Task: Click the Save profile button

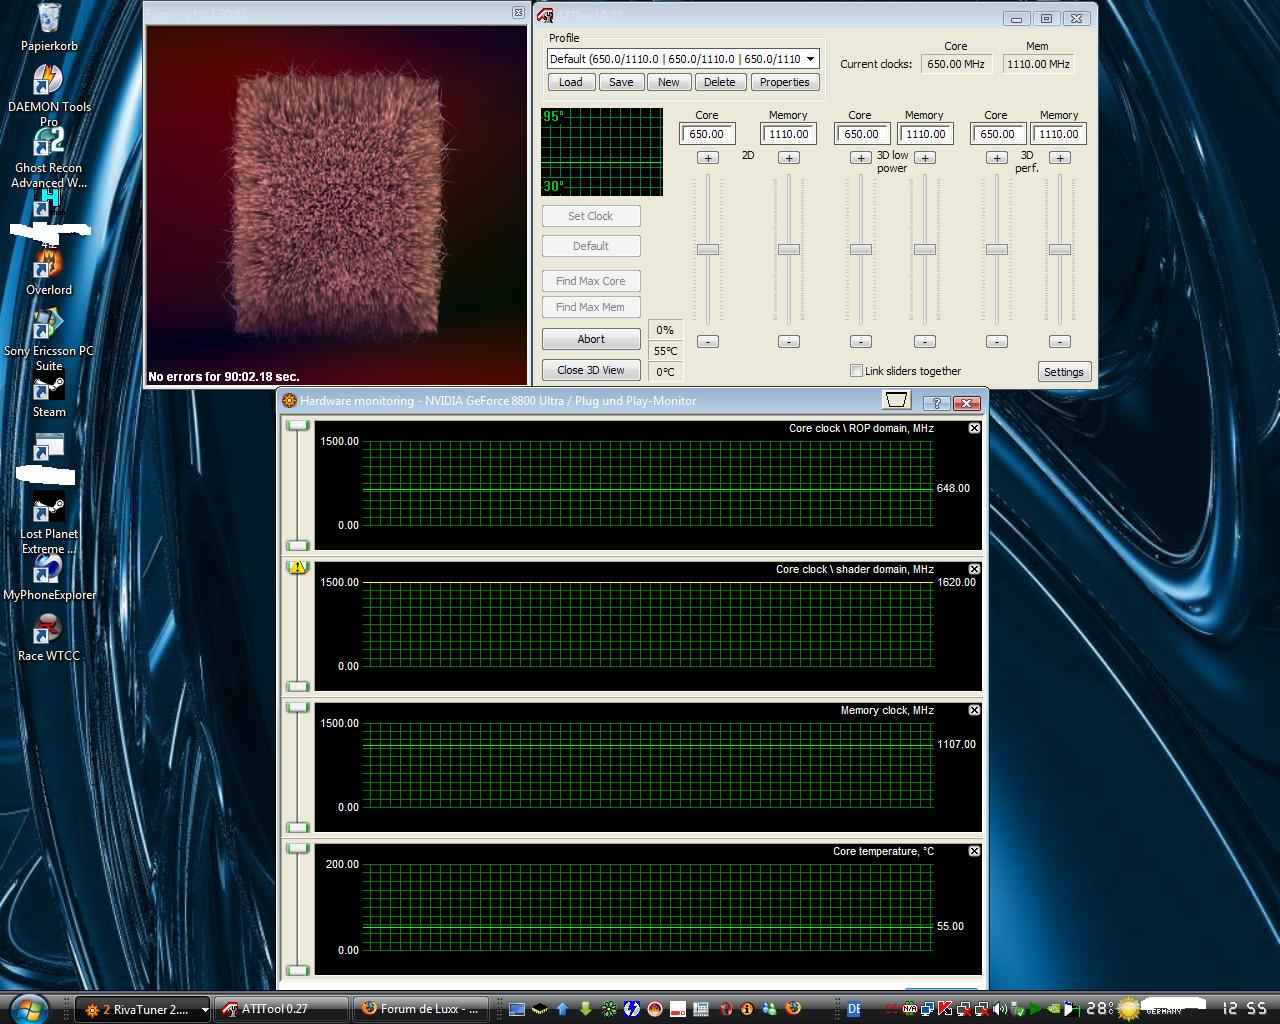Action: pyautogui.click(x=621, y=83)
